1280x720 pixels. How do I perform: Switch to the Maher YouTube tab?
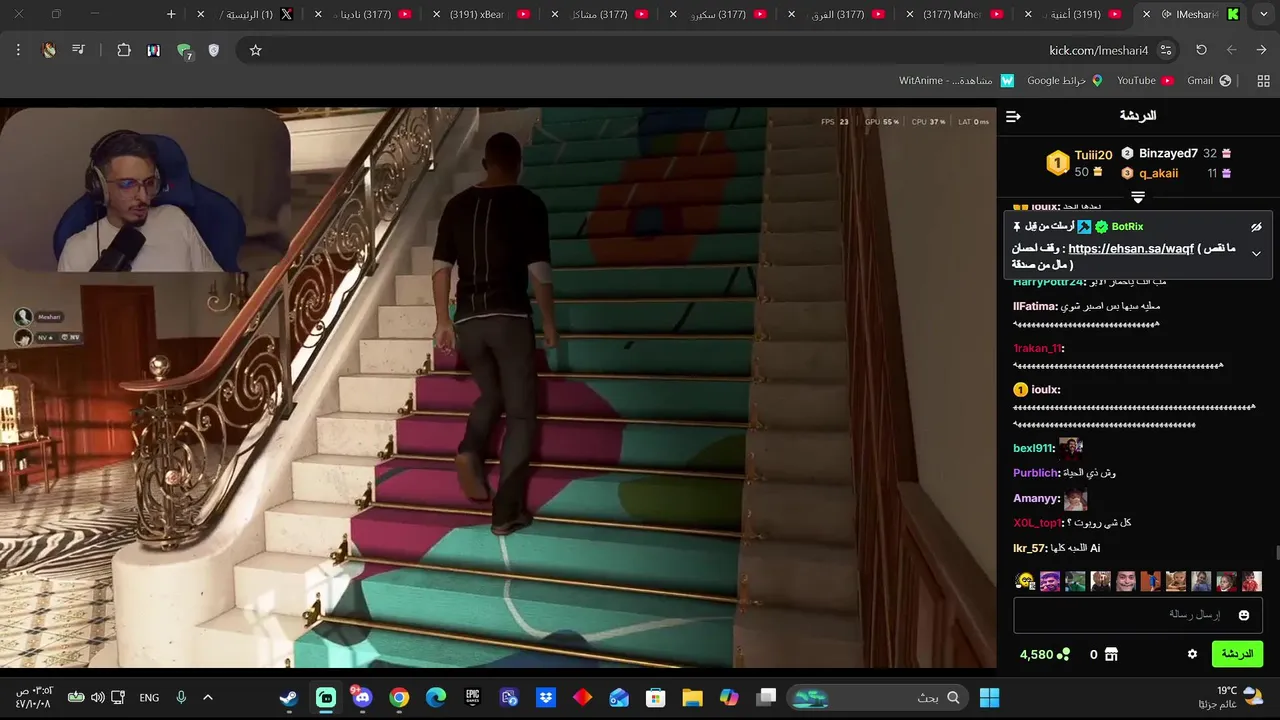tap(953, 14)
